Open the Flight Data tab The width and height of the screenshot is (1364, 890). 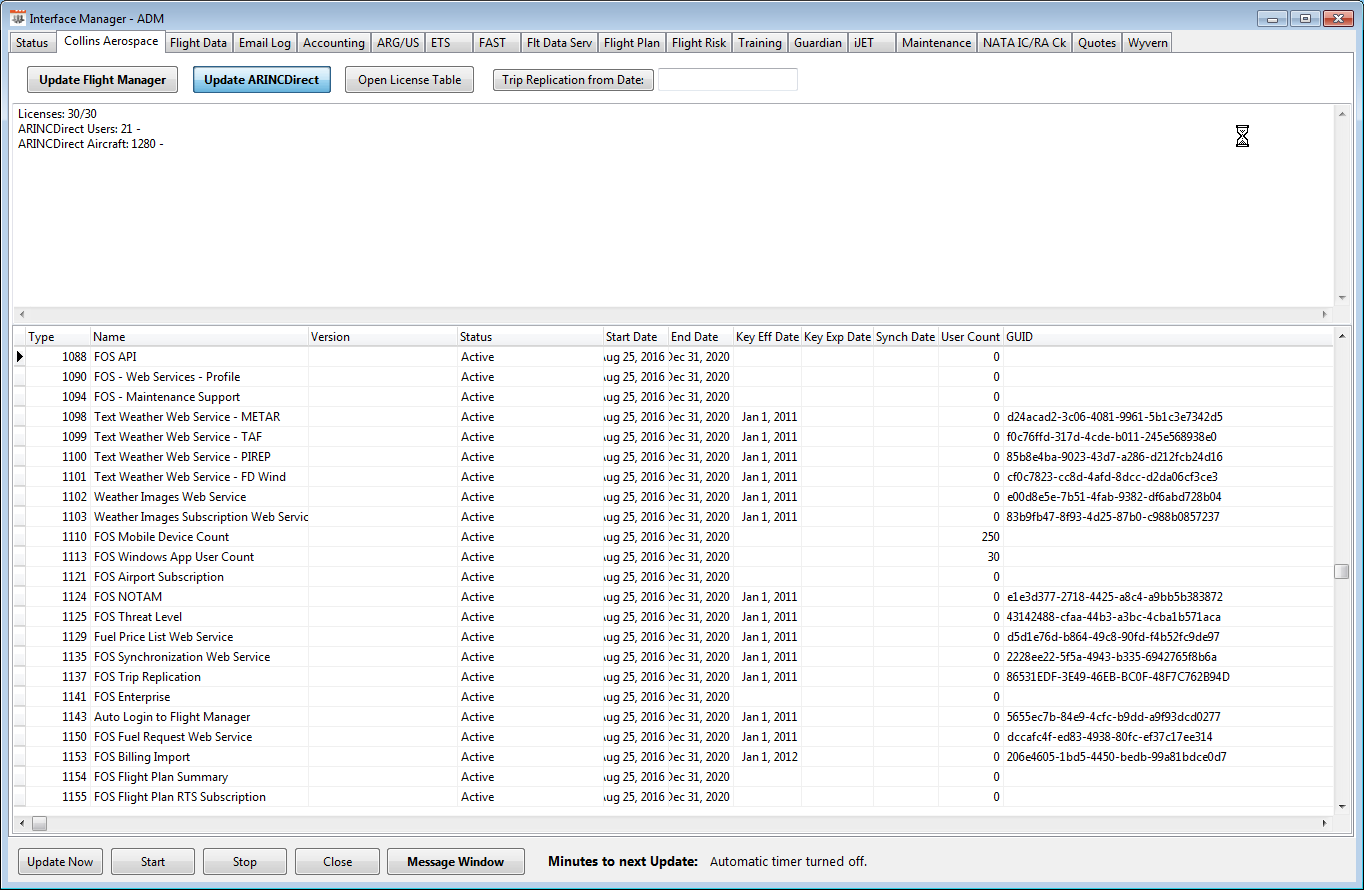click(198, 43)
